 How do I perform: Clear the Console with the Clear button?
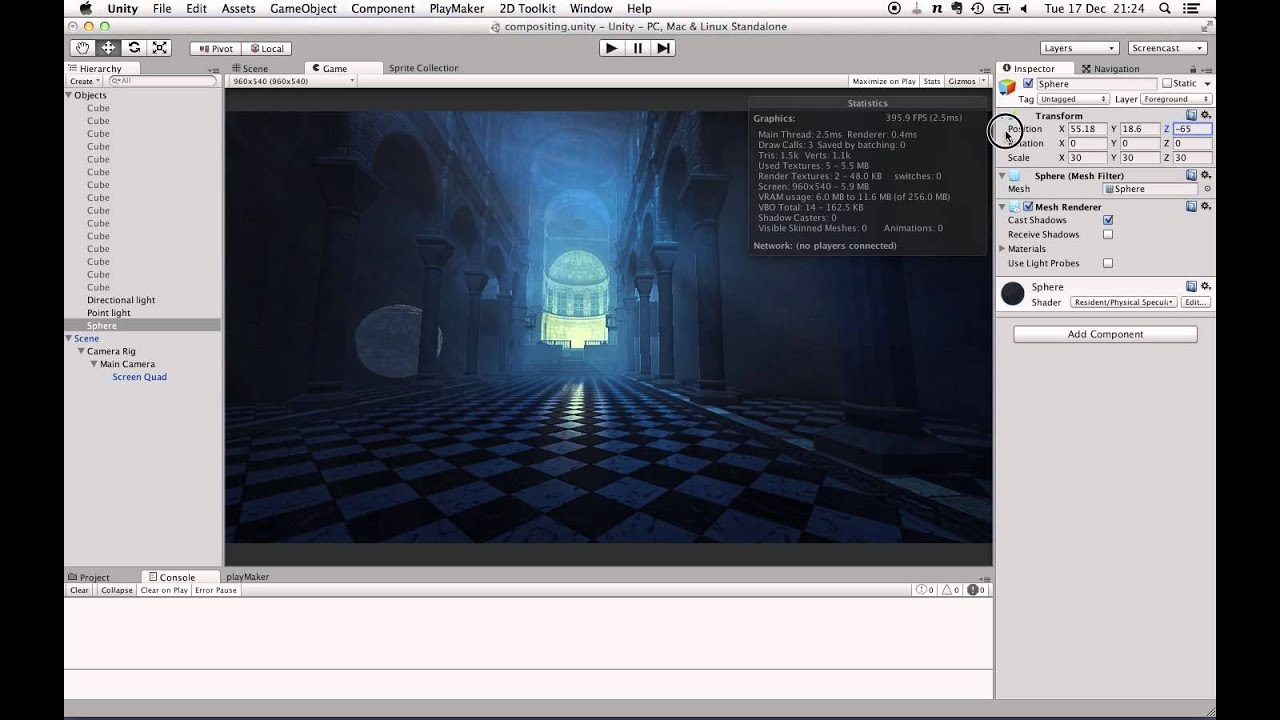[79, 590]
